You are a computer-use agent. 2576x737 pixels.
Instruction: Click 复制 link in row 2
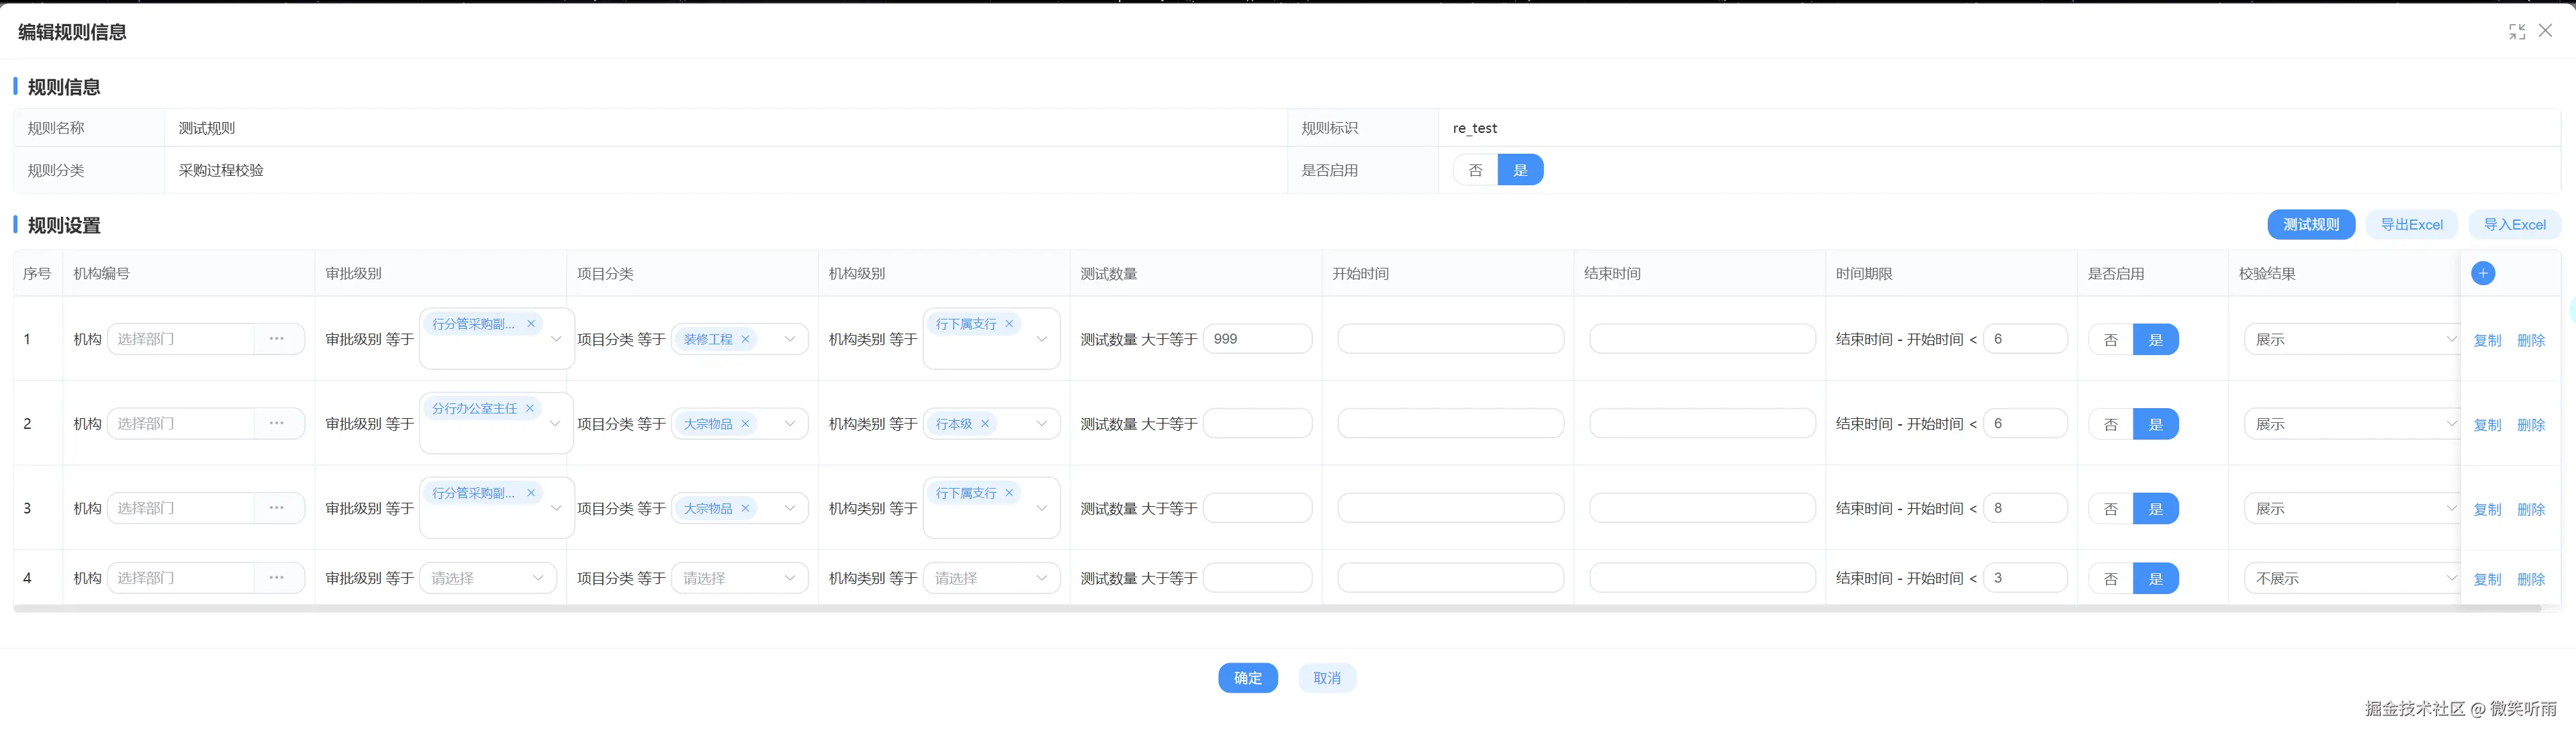point(2486,425)
